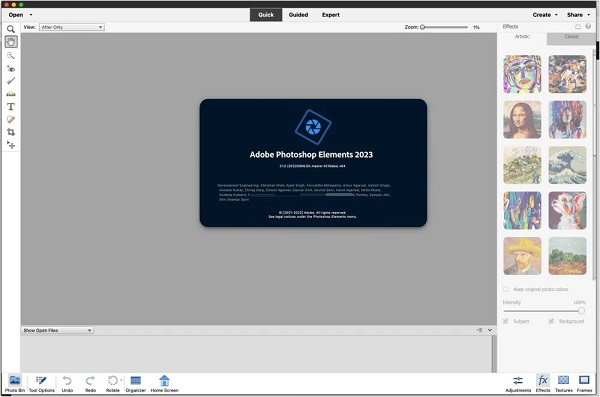Select the Whiten Teeth tool
The height and width of the screenshot is (397, 600).
(x=11, y=81)
